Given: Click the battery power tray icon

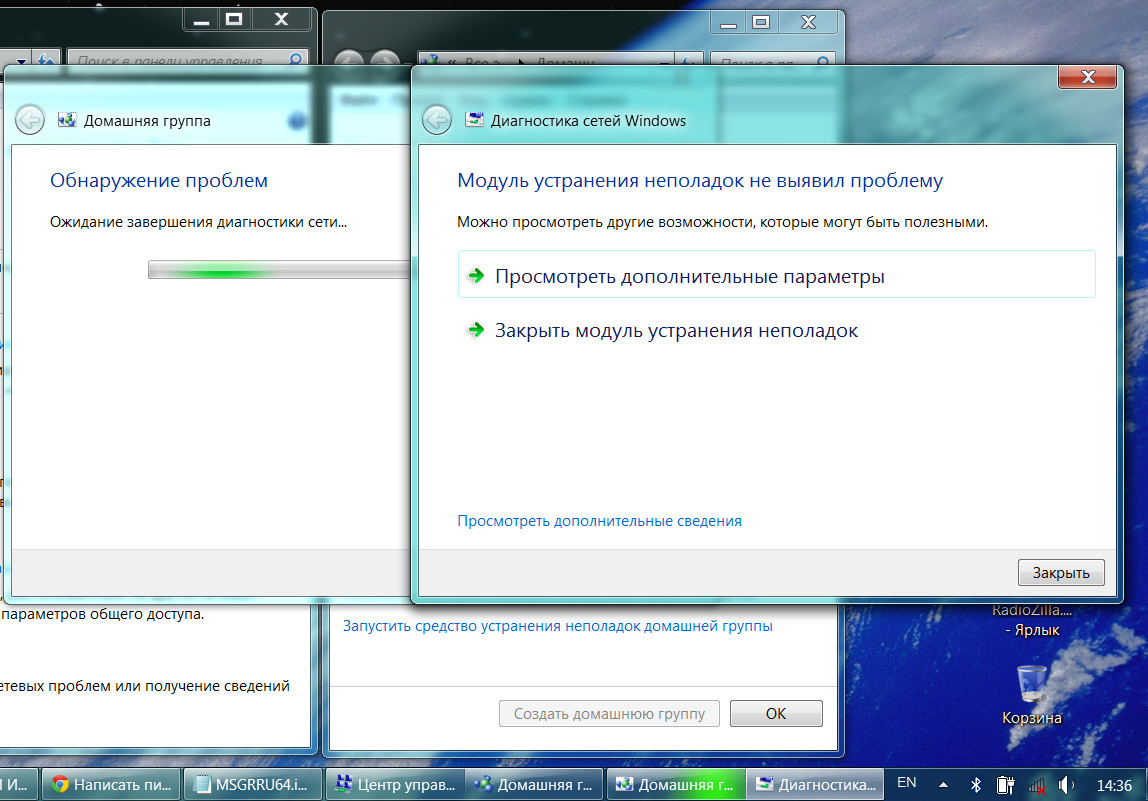Looking at the screenshot, I should [1006, 784].
